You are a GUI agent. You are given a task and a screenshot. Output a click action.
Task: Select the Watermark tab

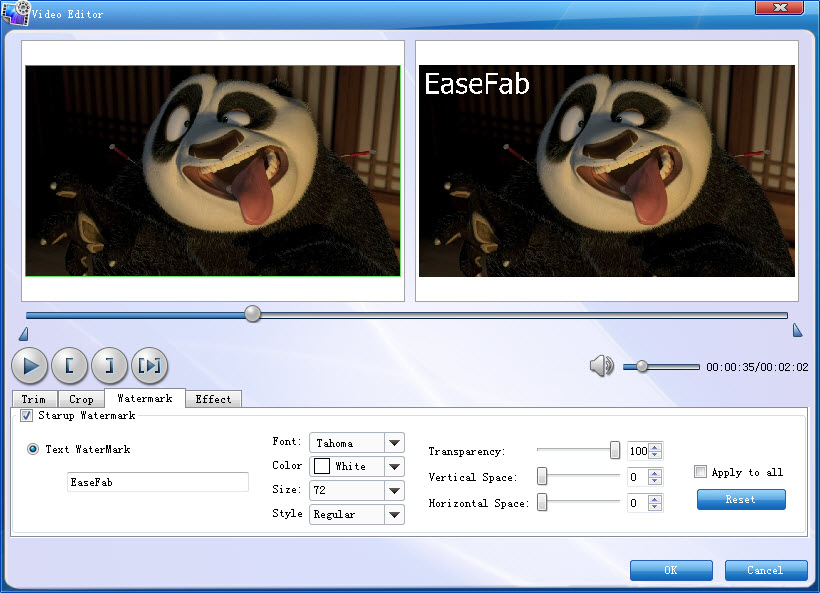(145, 398)
